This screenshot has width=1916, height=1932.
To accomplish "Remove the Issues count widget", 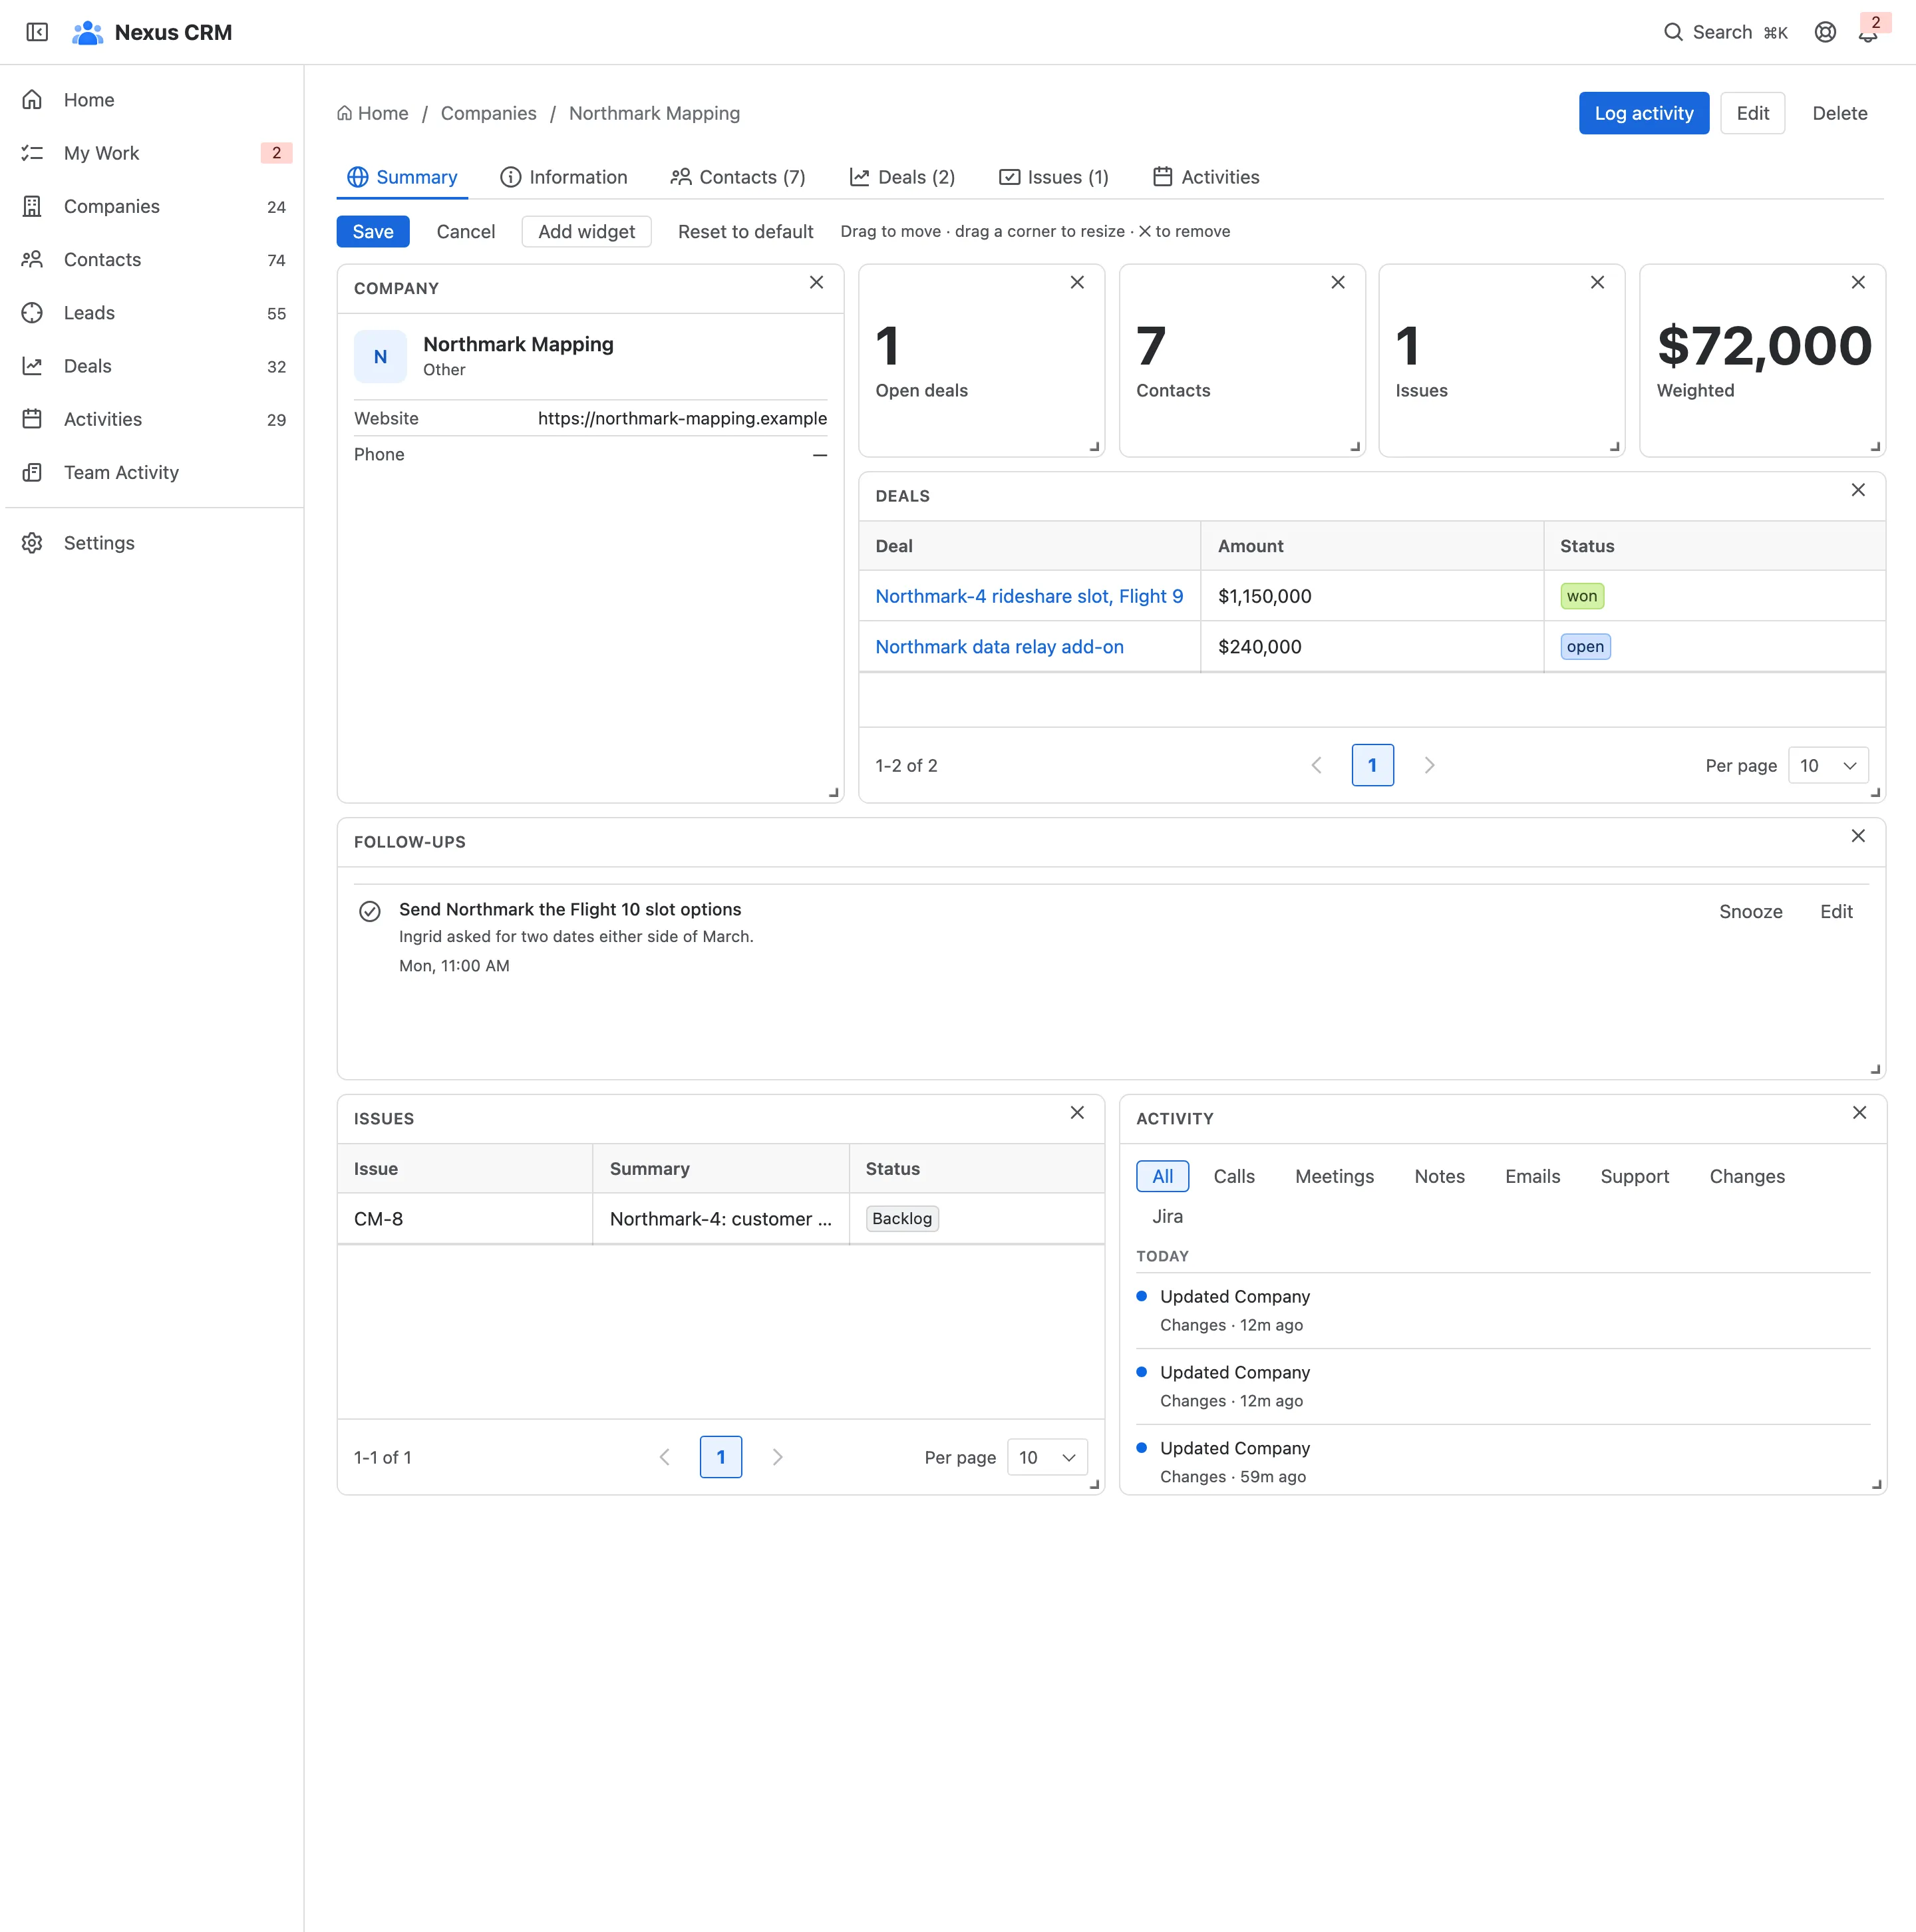I will (1597, 283).
